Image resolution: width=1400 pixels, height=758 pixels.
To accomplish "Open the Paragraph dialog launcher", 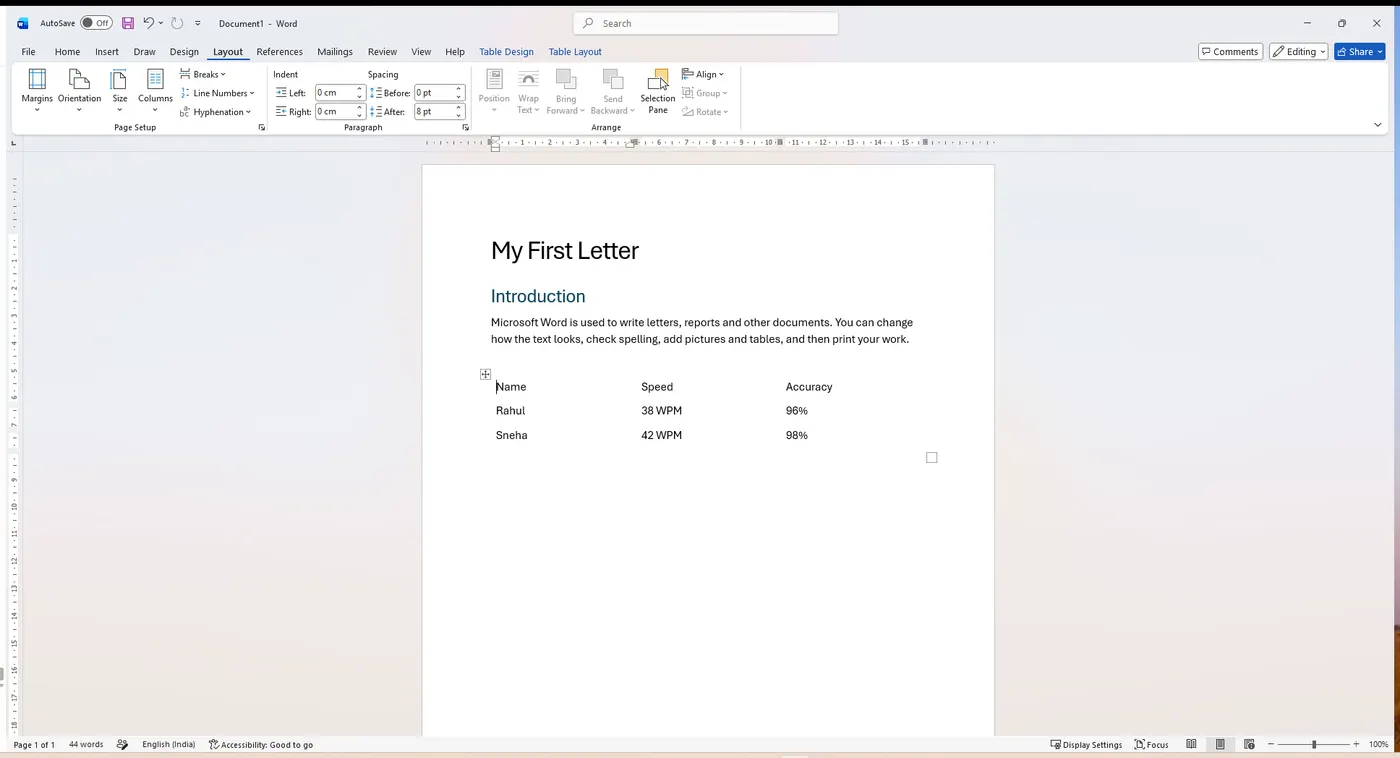I will [465, 128].
